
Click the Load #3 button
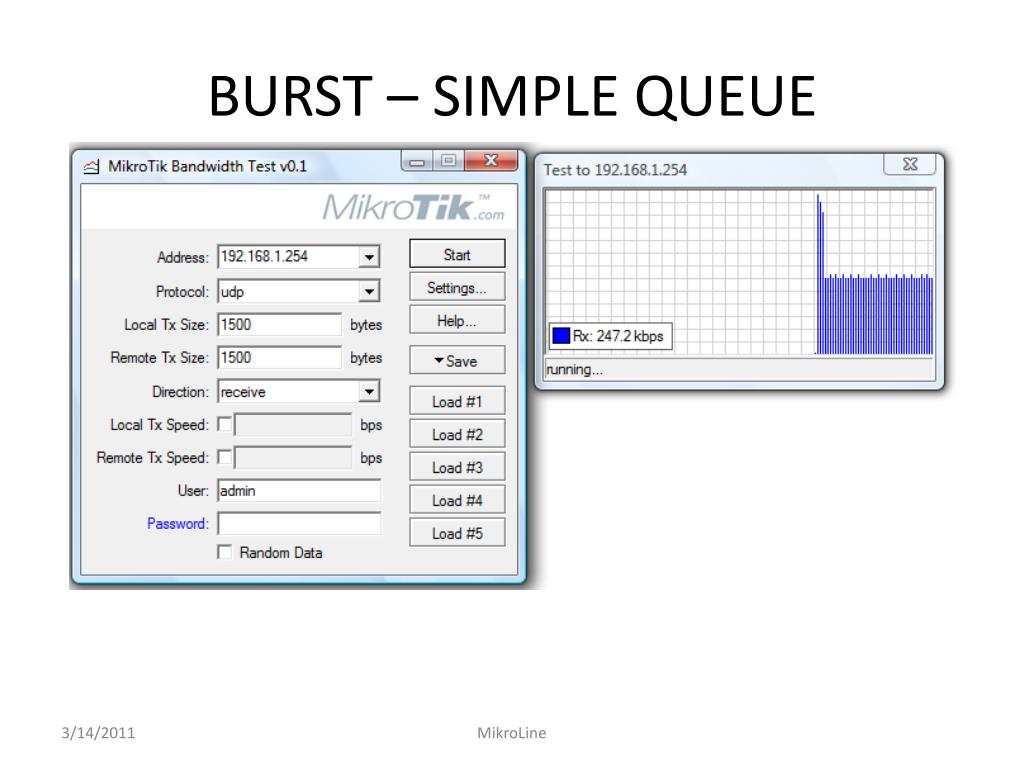coord(457,468)
